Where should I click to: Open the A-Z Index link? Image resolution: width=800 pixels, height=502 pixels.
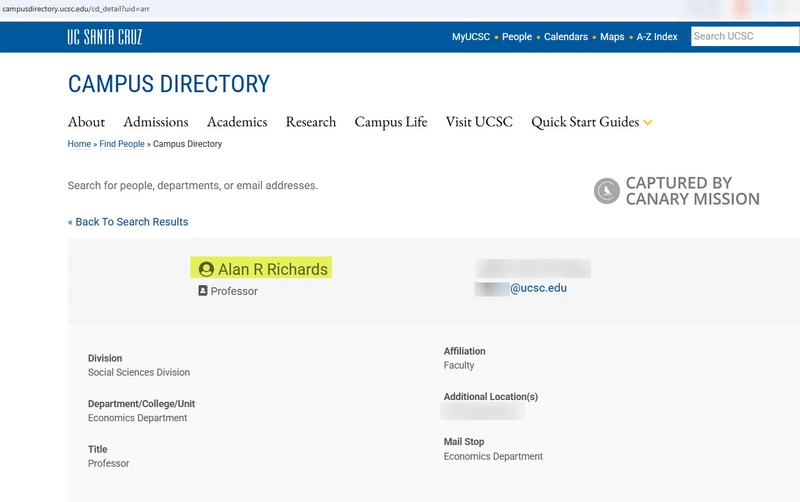coord(657,37)
